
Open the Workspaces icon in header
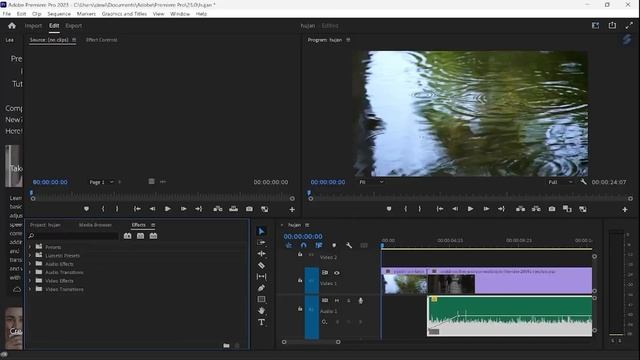(596, 25)
